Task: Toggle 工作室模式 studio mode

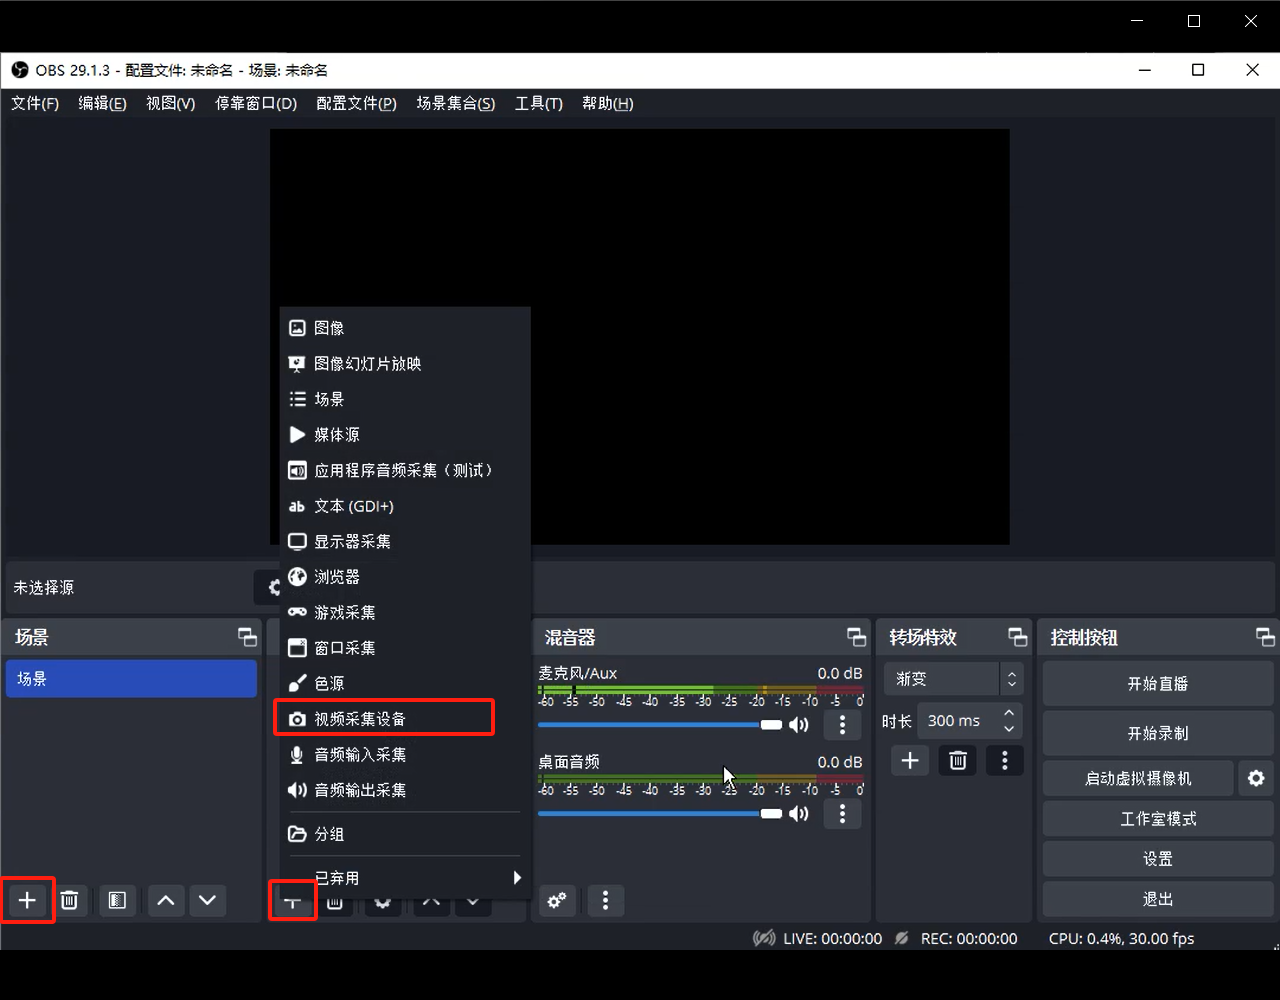Action: tap(1157, 818)
